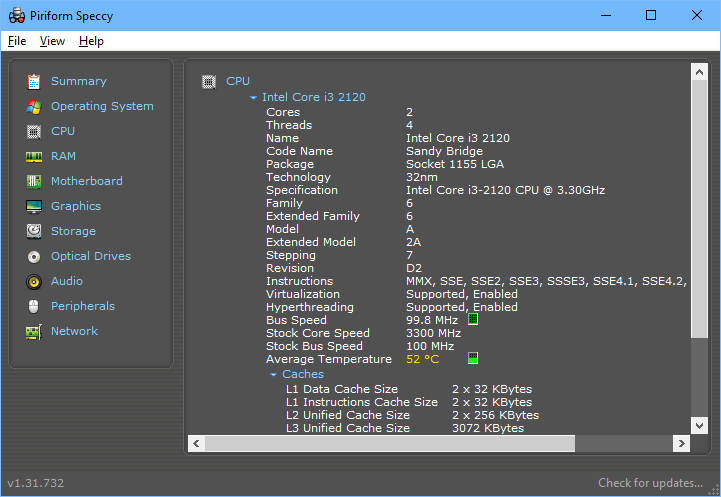The height and width of the screenshot is (497, 721).
Task: Click the Average Temperature 52 °C reading
Action: 423,359
